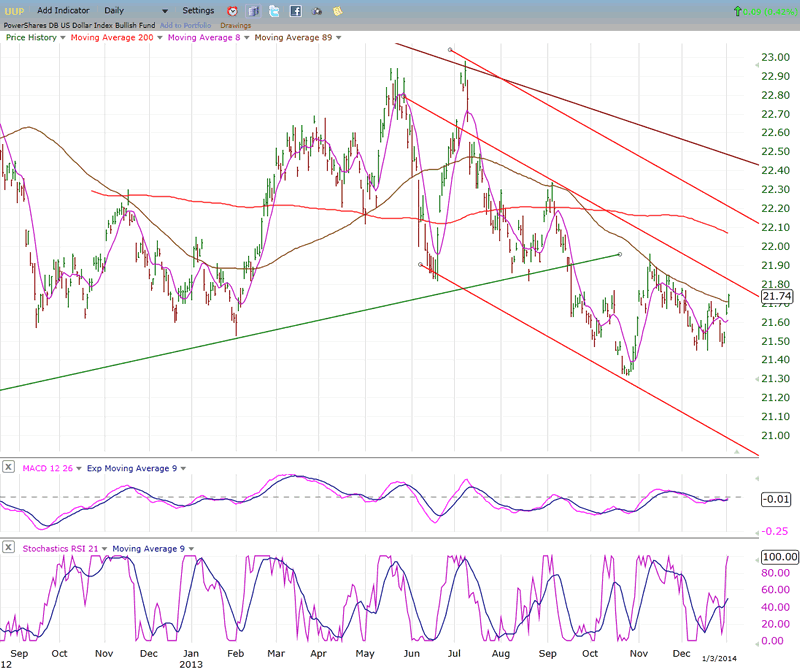Image resolution: width=800 pixels, height=669 pixels.
Task: Click the camera snapshot icon
Action: 317,11
